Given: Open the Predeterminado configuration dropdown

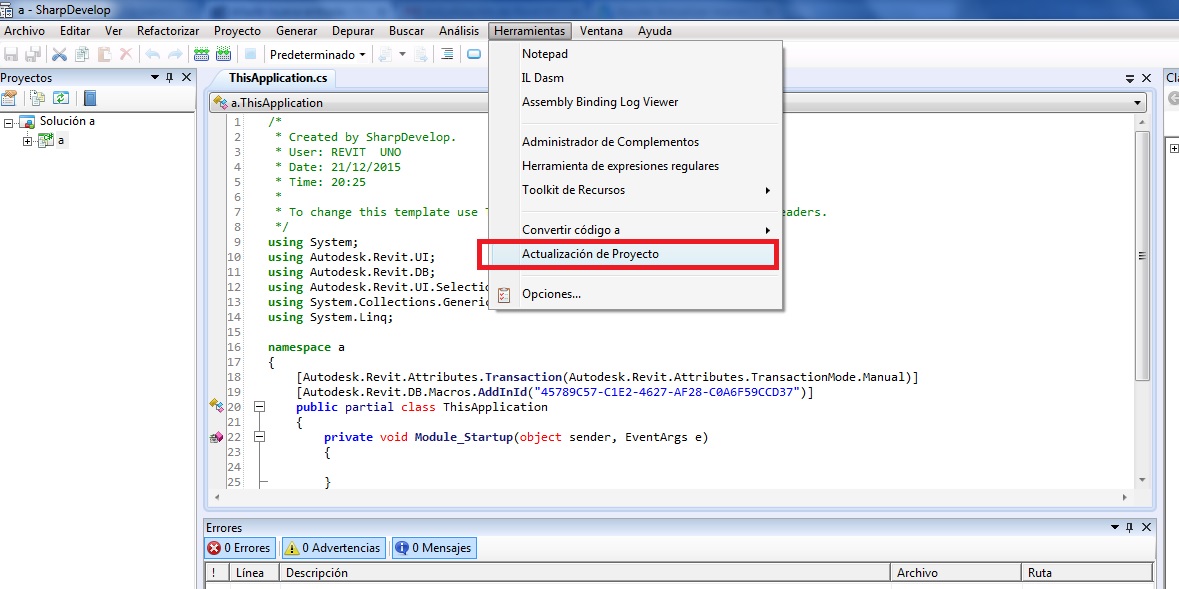Looking at the screenshot, I should [x=318, y=54].
